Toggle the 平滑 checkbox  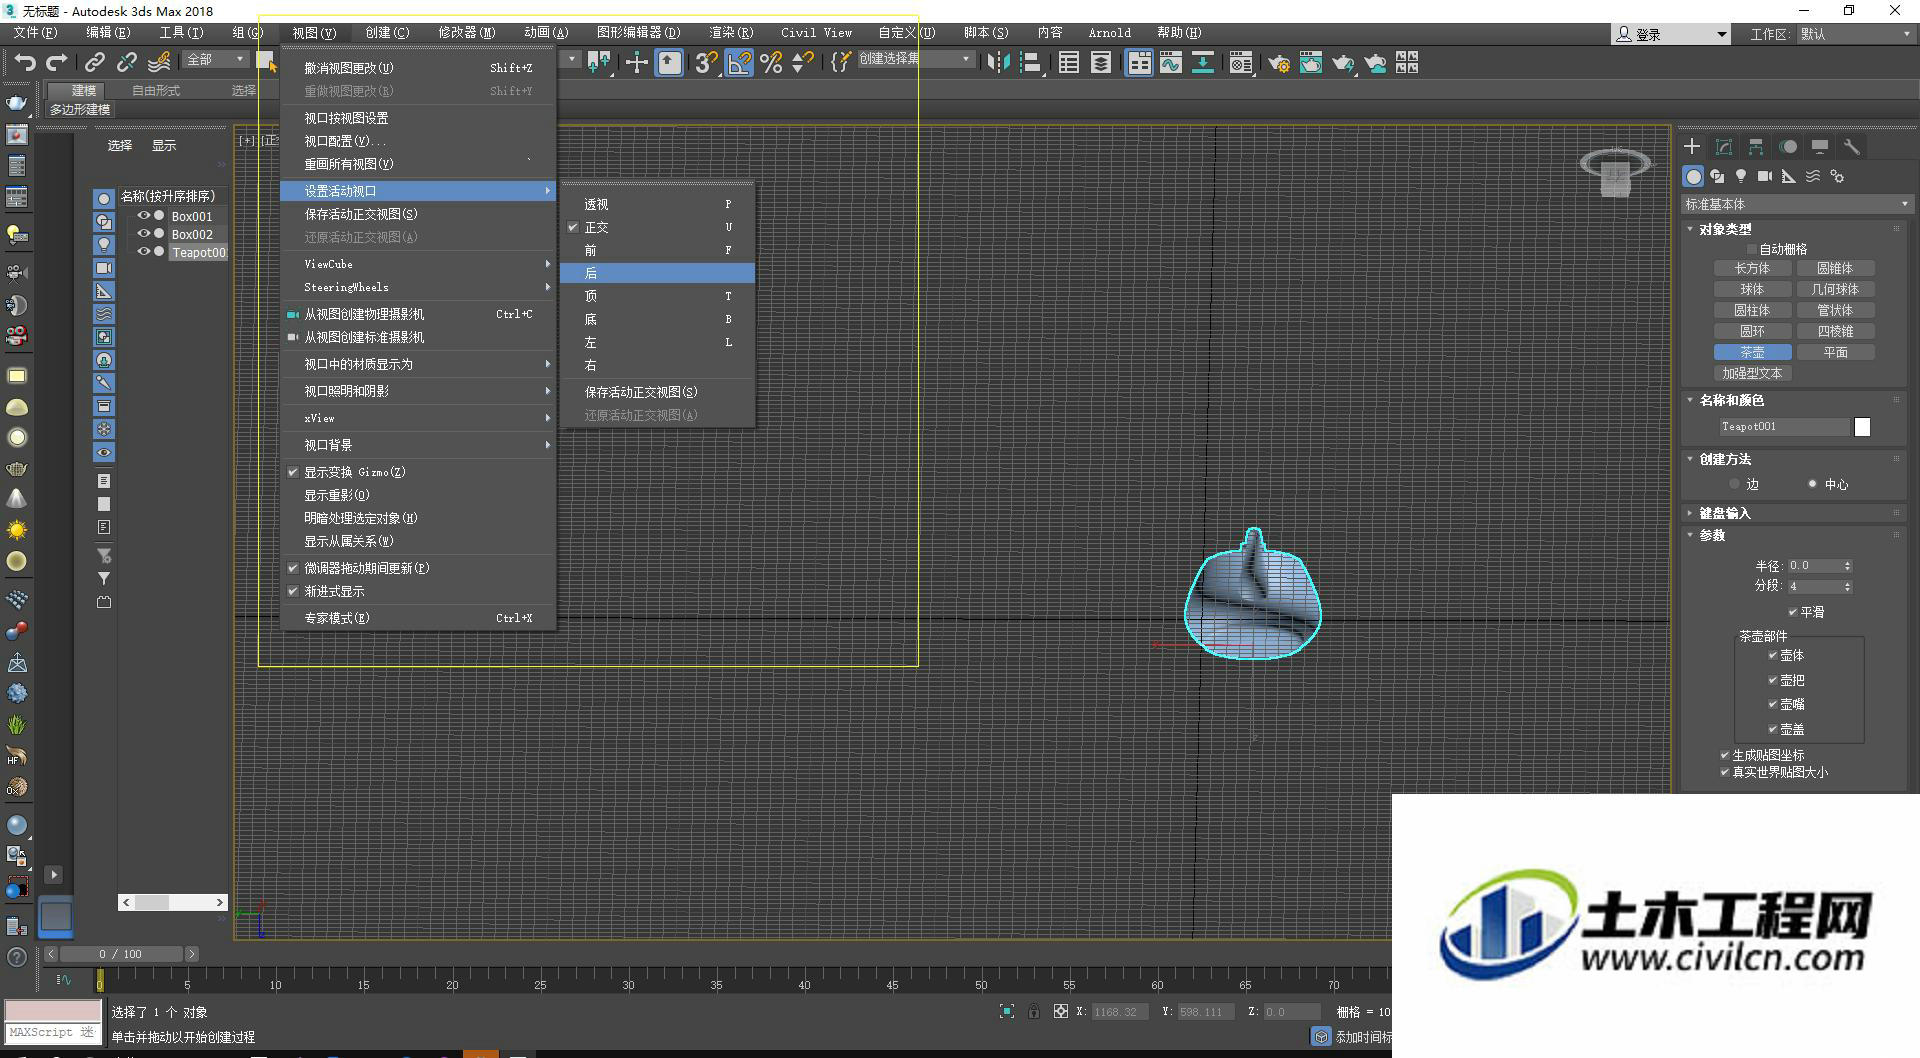click(1793, 612)
